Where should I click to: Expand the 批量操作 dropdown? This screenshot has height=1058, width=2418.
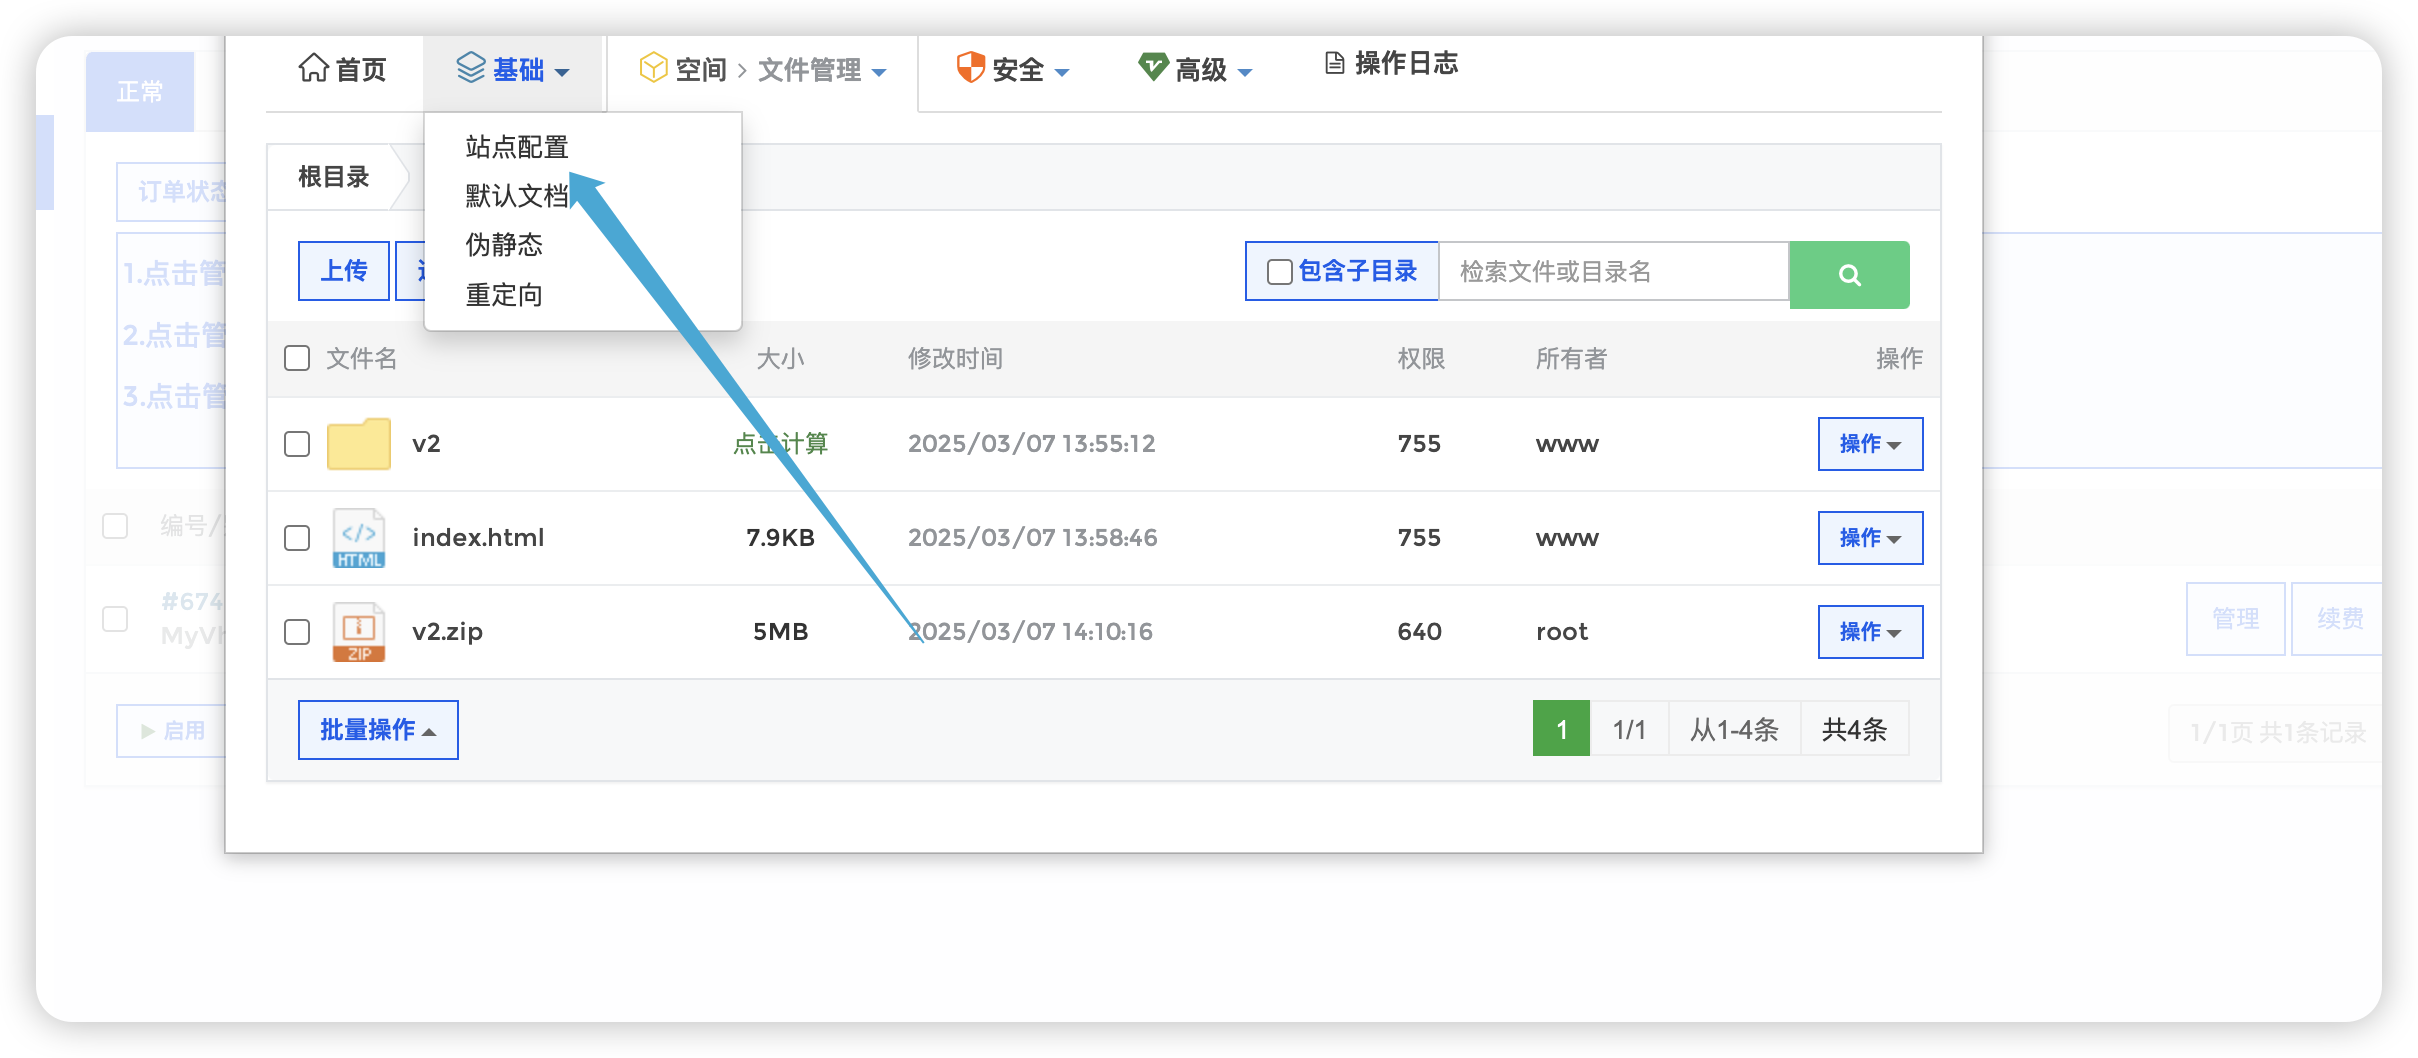[378, 730]
